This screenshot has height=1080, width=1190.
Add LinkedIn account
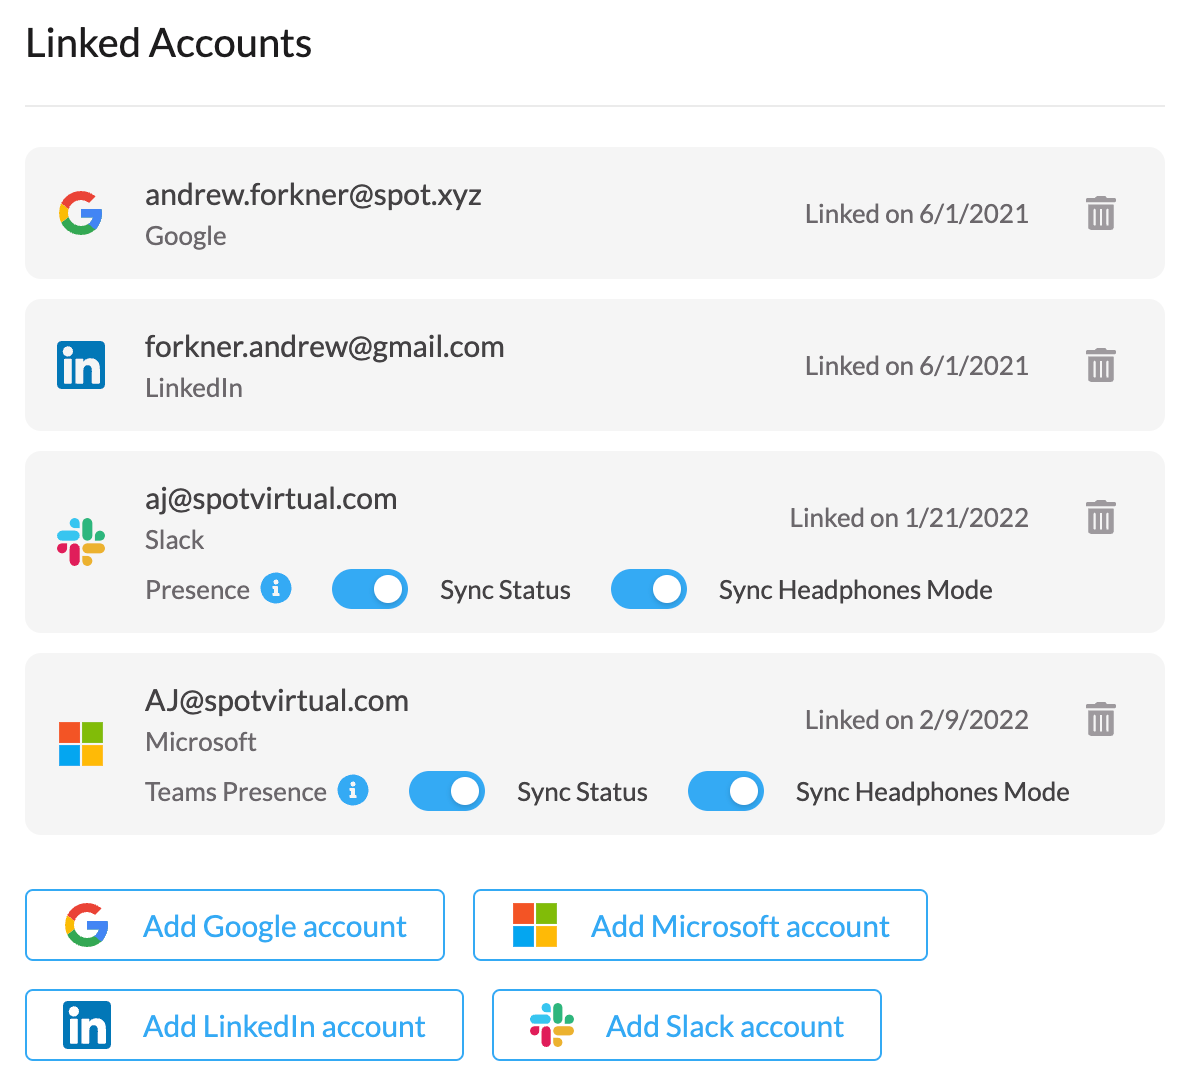tap(244, 1025)
